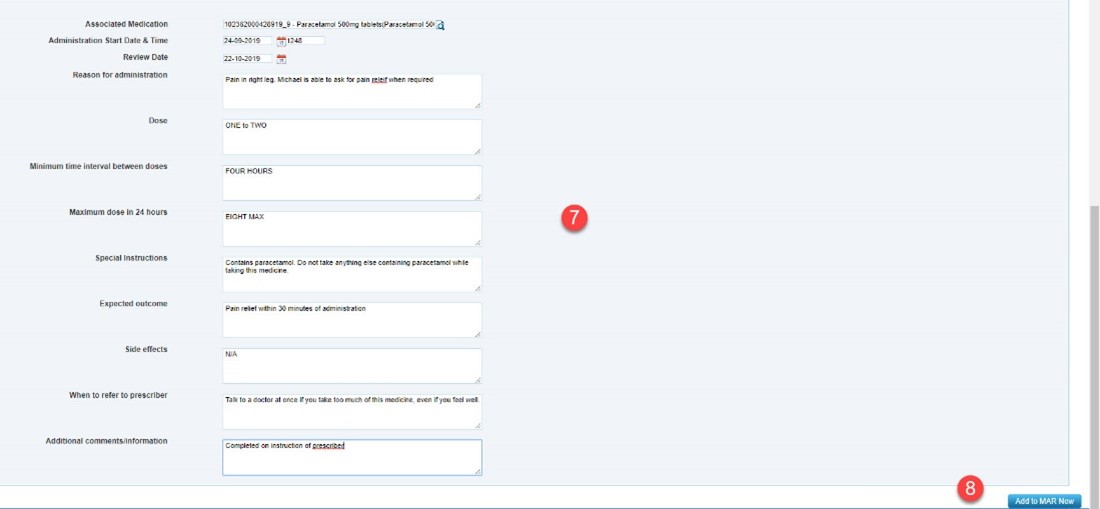Screen dimensions: 1100x509
Task: Open the Administration Start Date calendar picker
Action: [281, 41]
